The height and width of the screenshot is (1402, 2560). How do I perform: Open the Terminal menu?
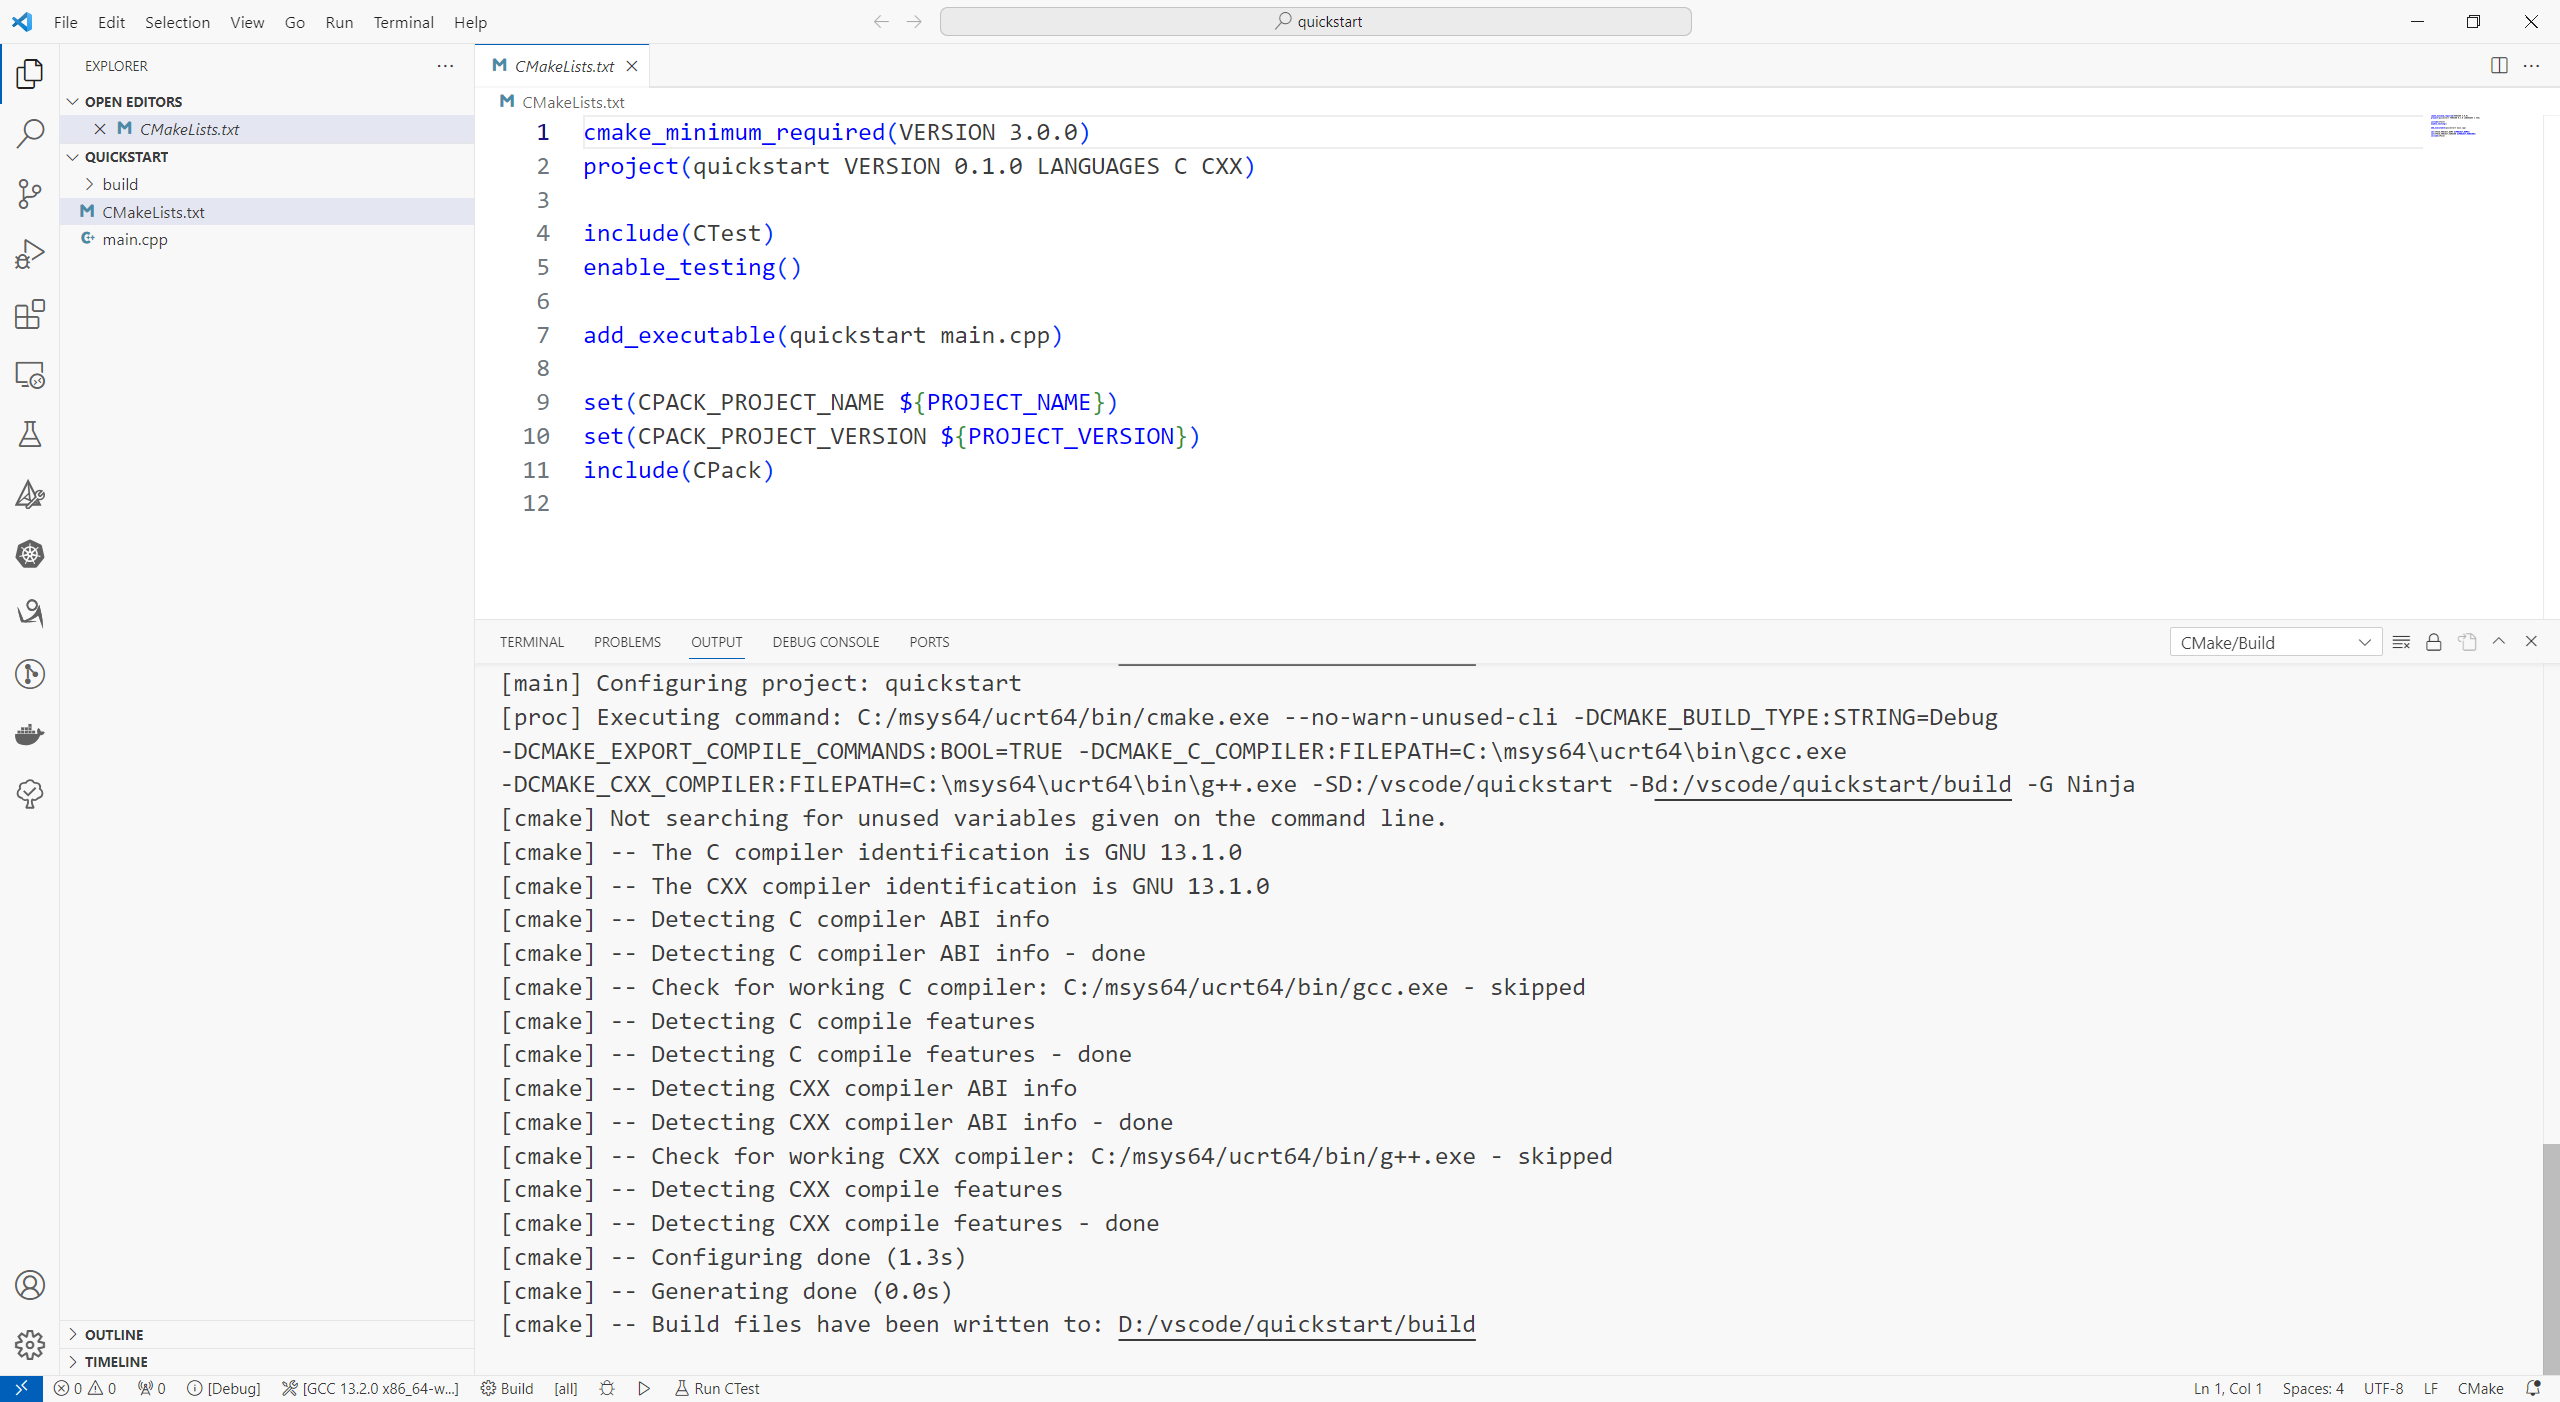point(403,22)
